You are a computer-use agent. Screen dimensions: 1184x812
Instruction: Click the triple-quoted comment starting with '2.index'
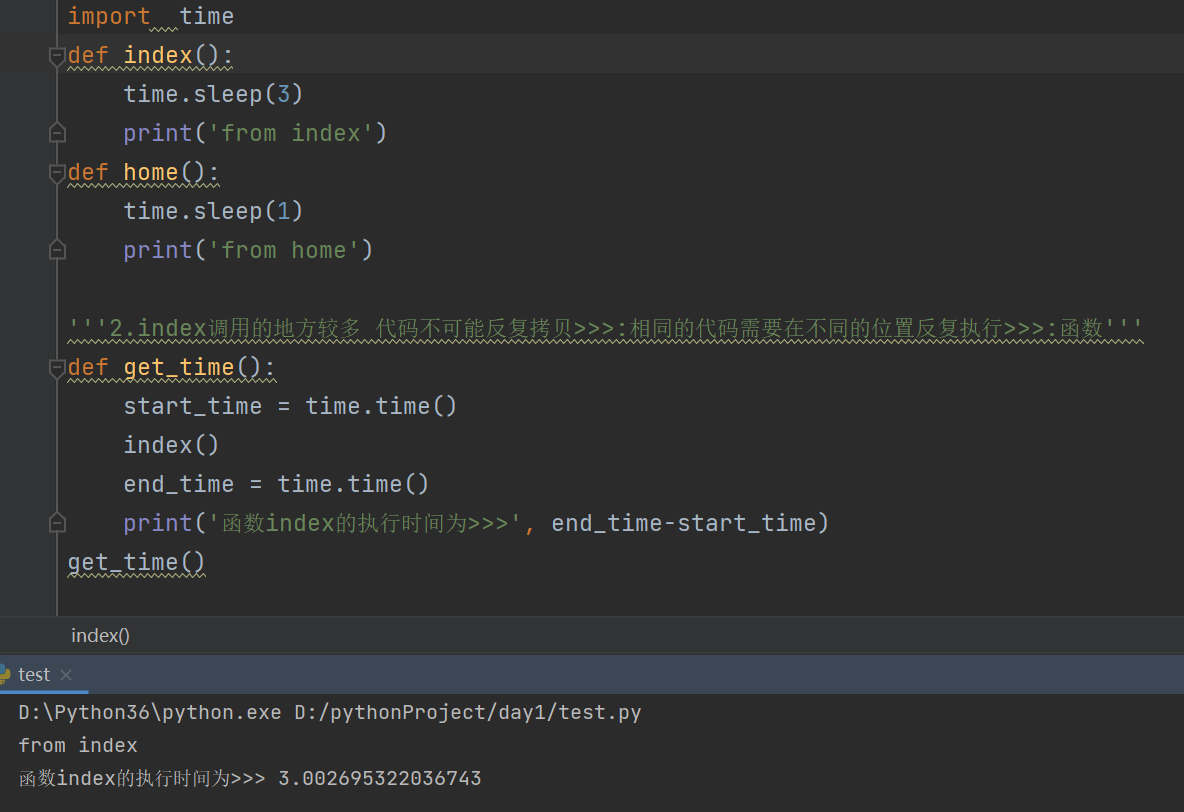[x=605, y=329]
